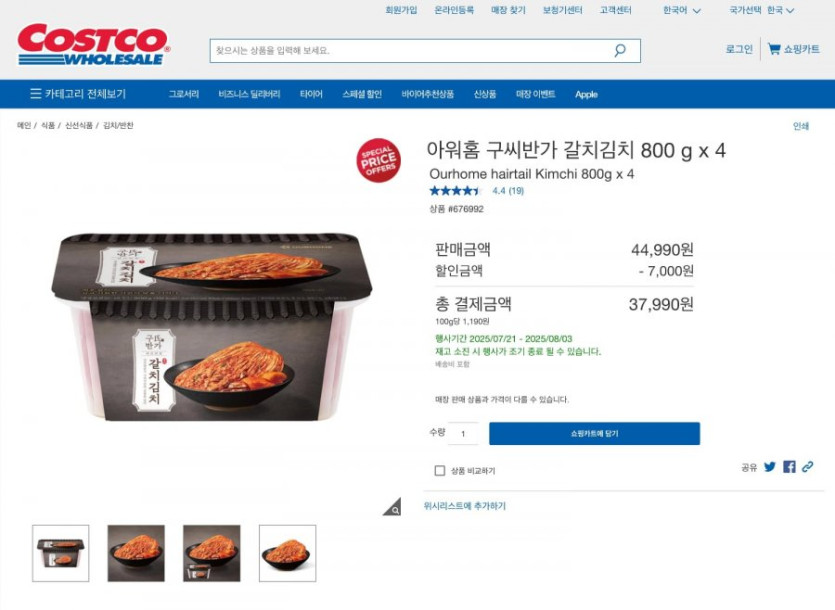Copy product link via chain icon
Viewport: 835px width, 610px height.
[x=808, y=467]
